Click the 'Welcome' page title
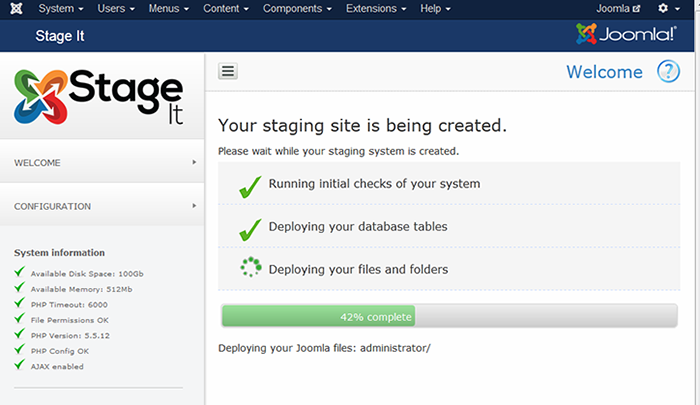Image resolution: width=700 pixels, height=405 pixels. click(x=604, y=72)
